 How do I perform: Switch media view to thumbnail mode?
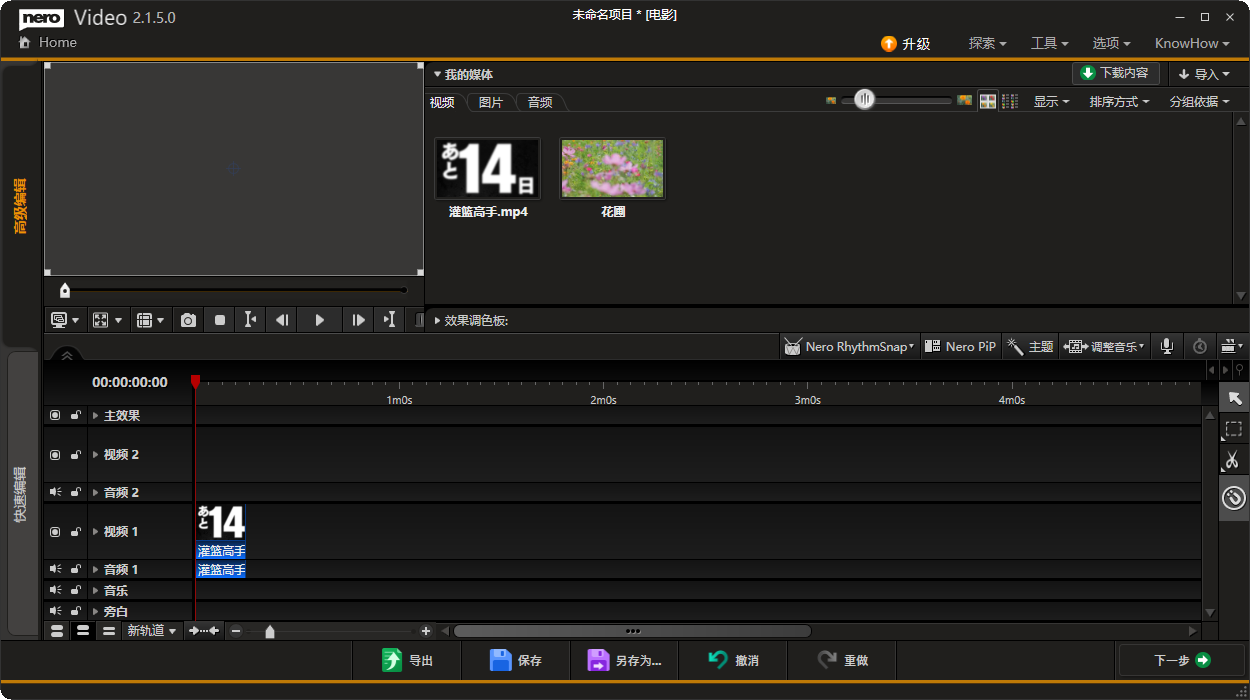point(988,101)
